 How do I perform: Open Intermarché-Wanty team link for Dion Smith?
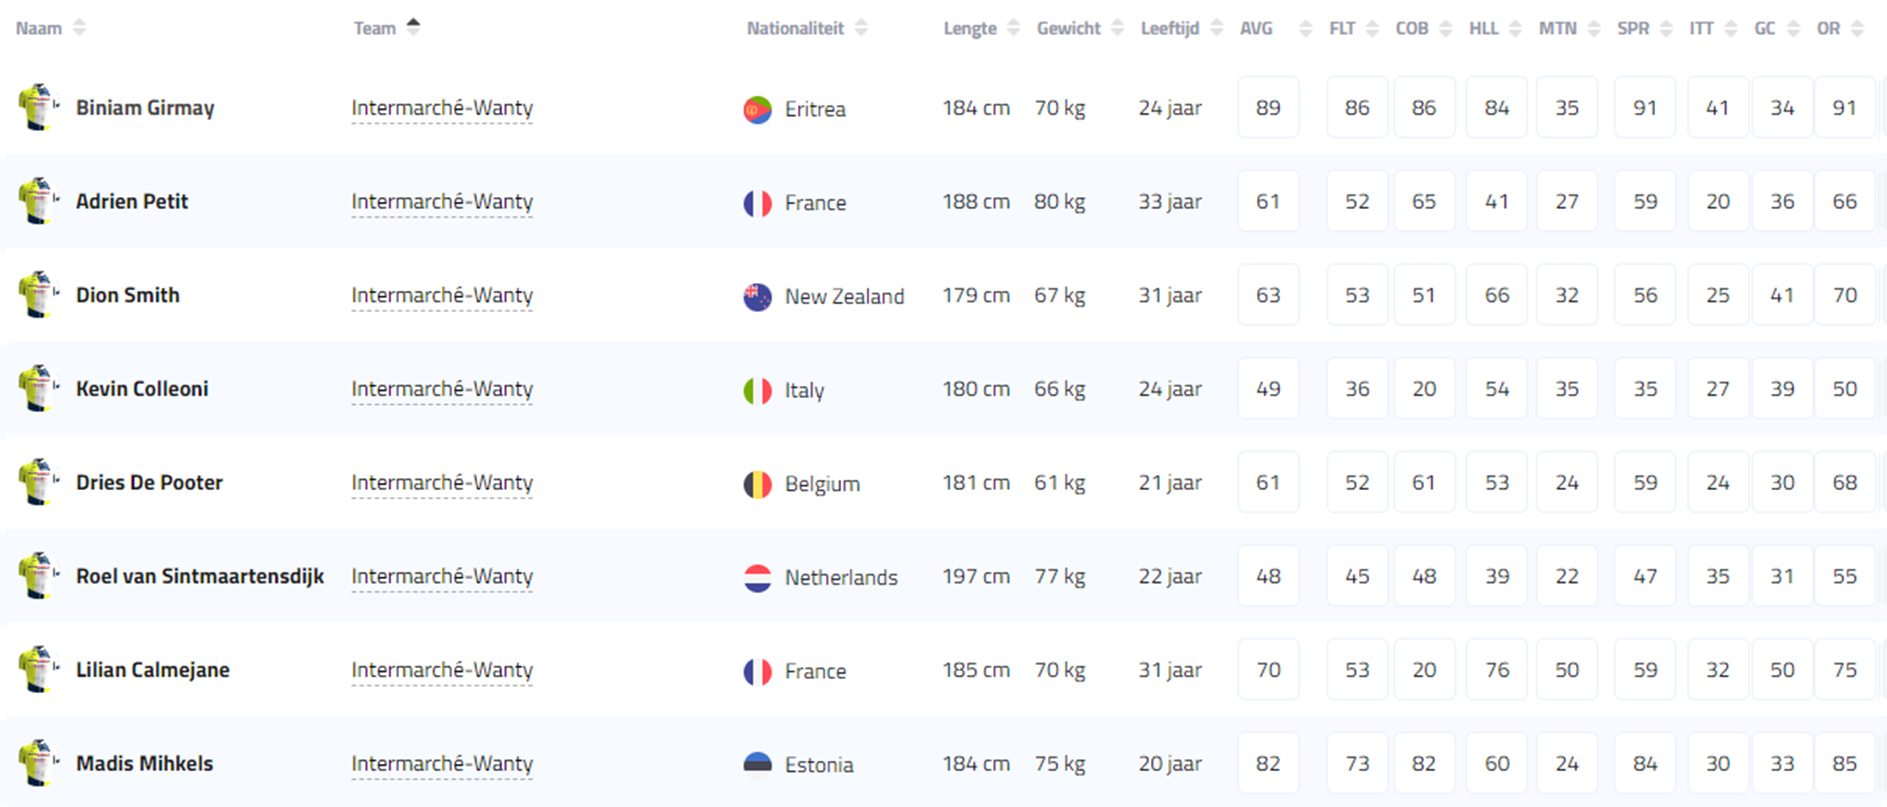coord(442,295)
